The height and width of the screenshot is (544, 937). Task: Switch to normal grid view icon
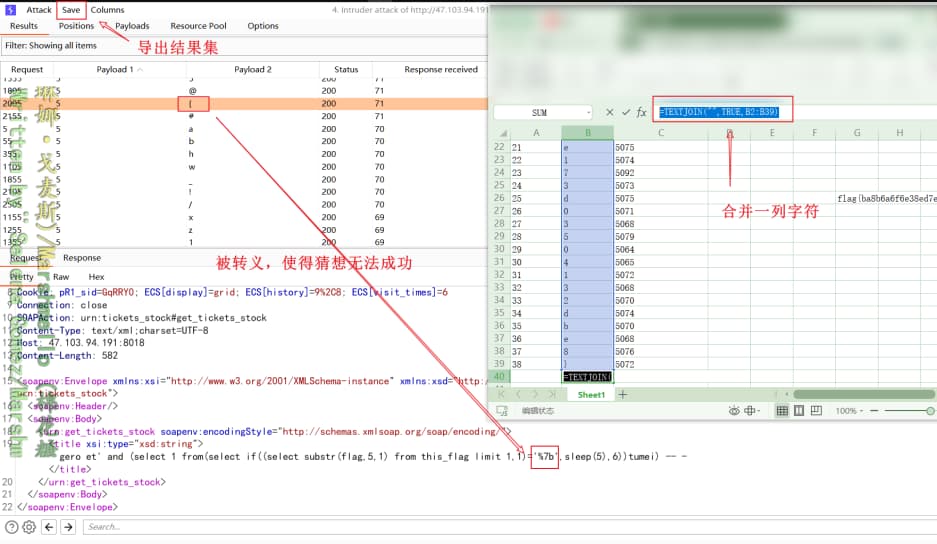[782, 411]
